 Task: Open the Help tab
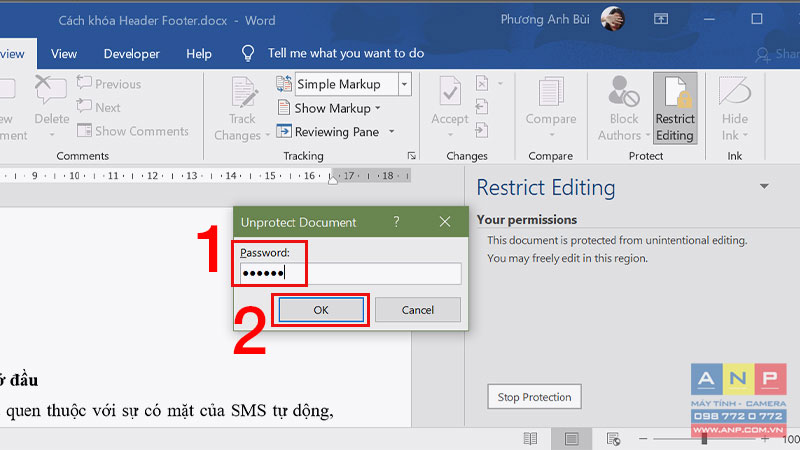199,54
